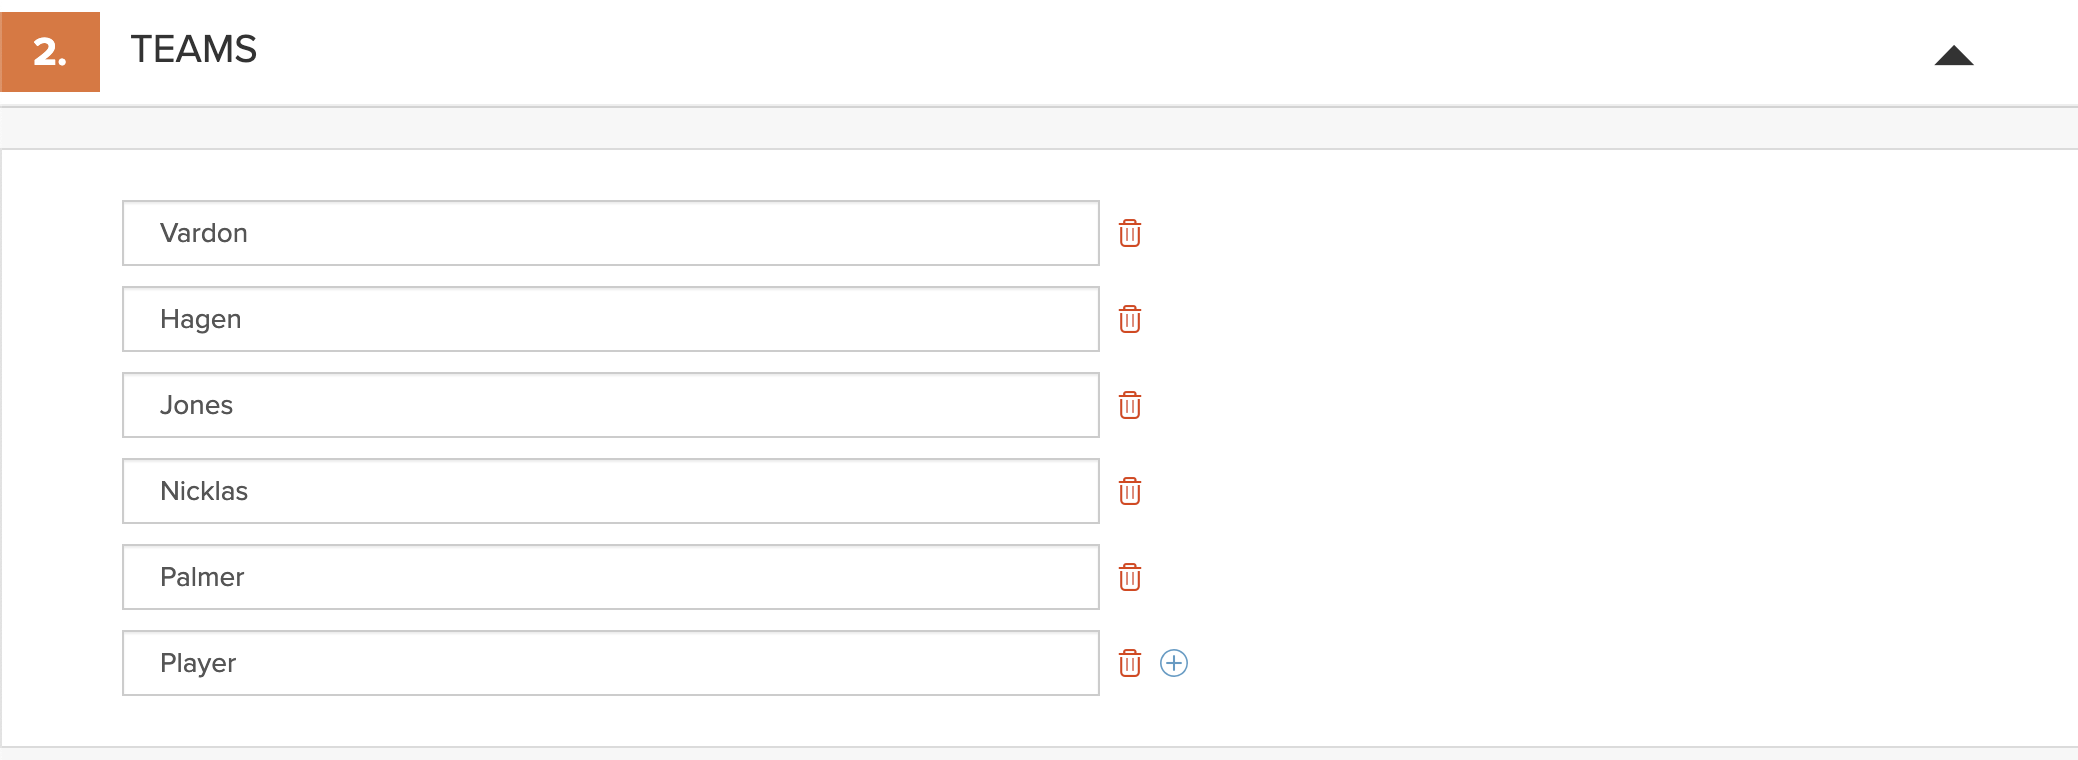Screen dimensions: 2078x760
Task: Click the word Player inside its field
Action: (198, 663)
